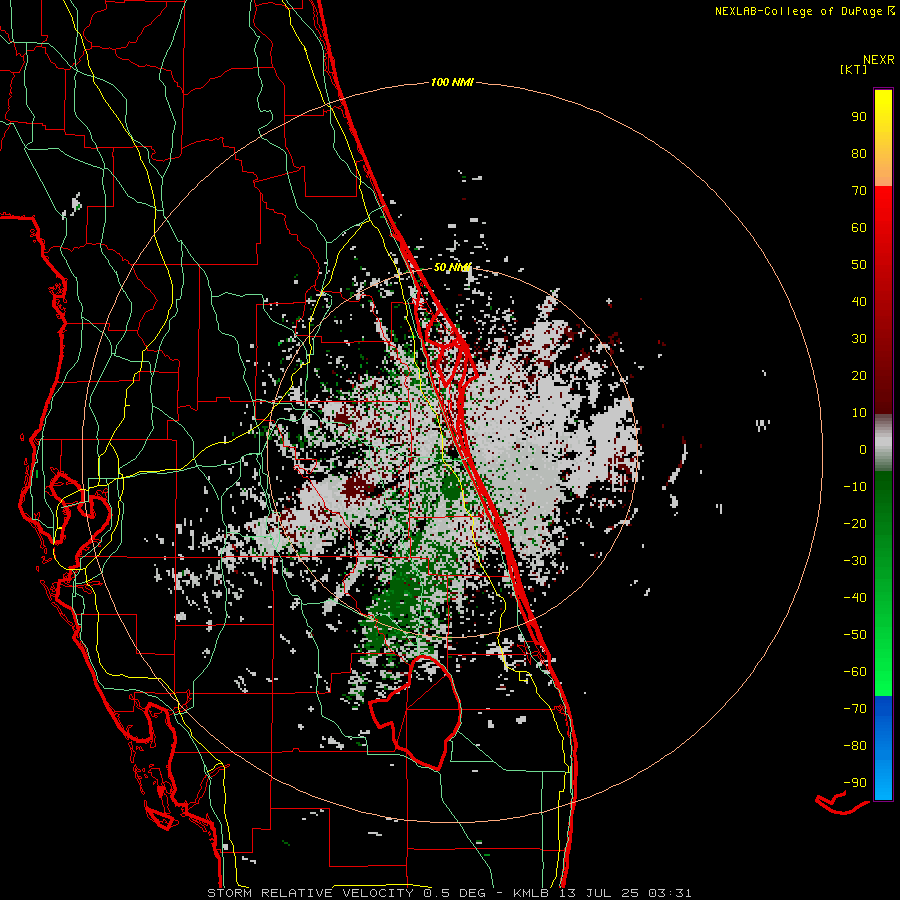Click the 90 value on velocity scale
900x900 pixels.
click(859, 117)
